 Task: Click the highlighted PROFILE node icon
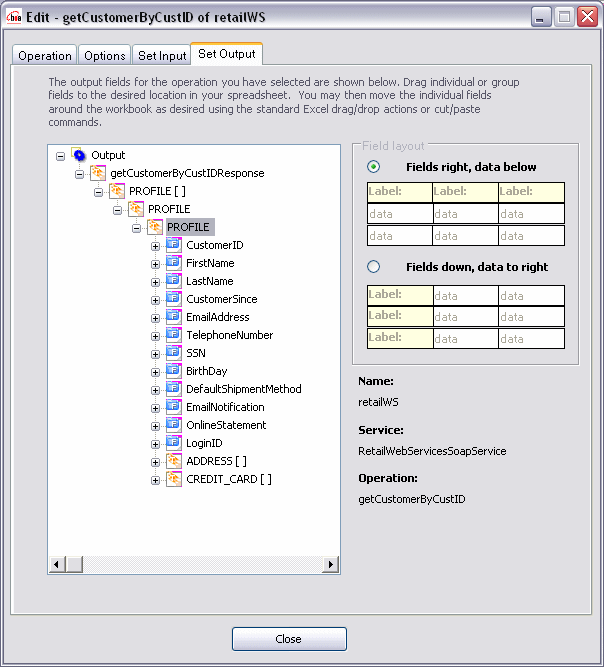pyautogui.click(x=155, y=227)
